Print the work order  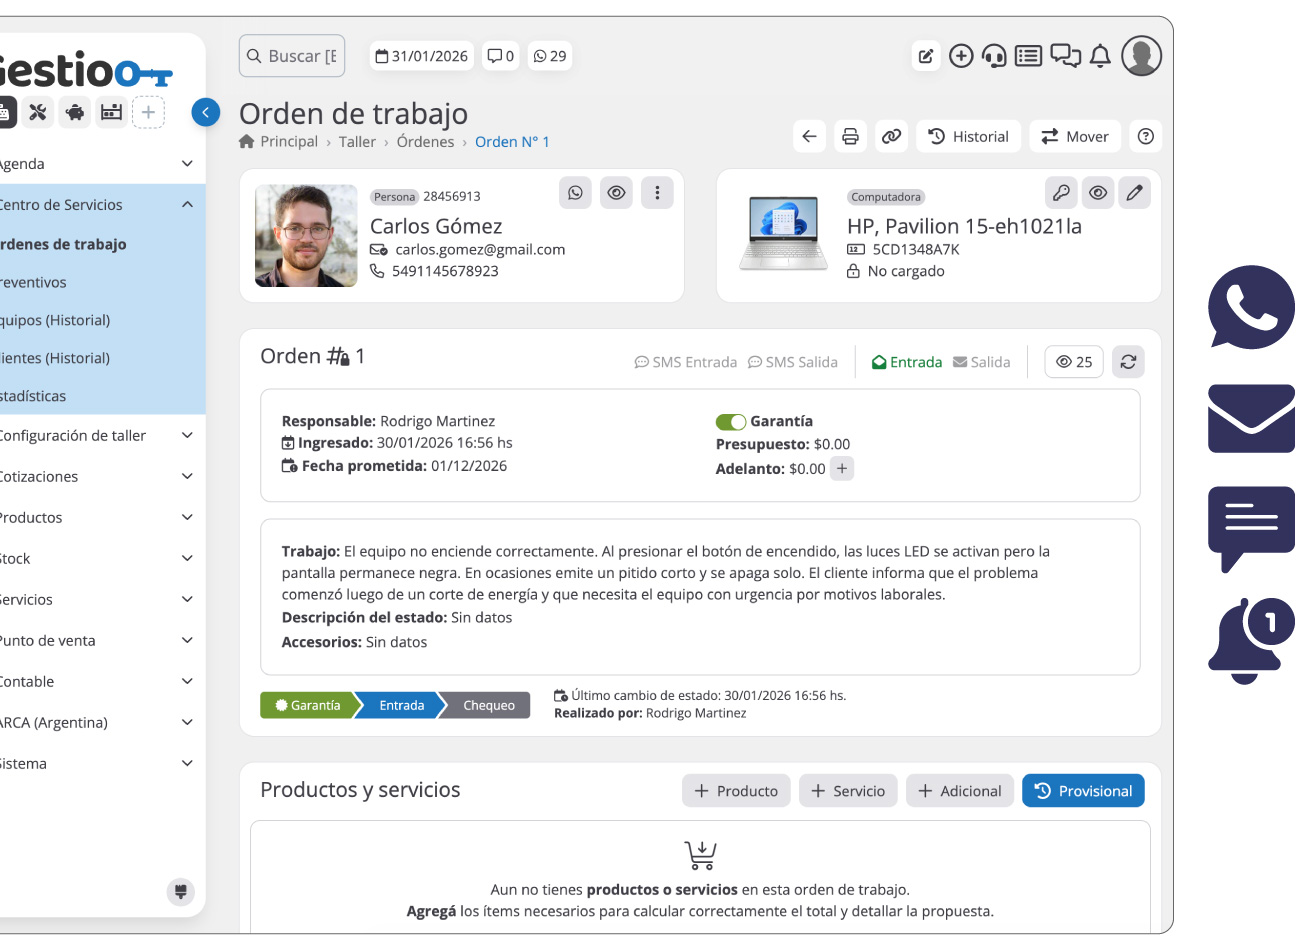coord(850,136)
